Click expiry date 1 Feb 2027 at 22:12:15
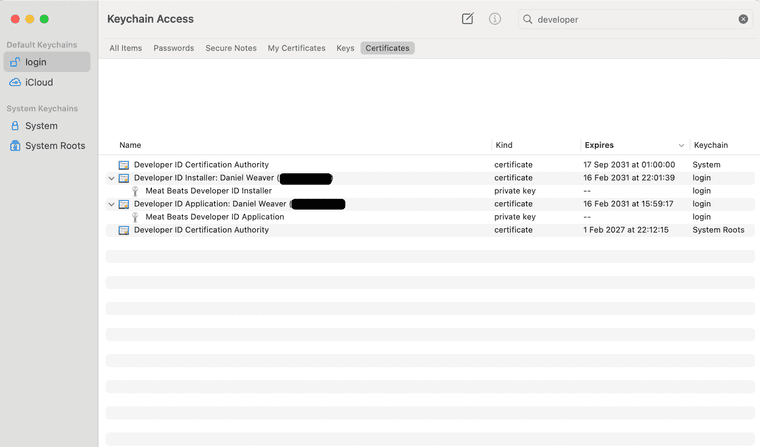Image resolution: width=760 pixels, height=447 pixels. (626, 230)
